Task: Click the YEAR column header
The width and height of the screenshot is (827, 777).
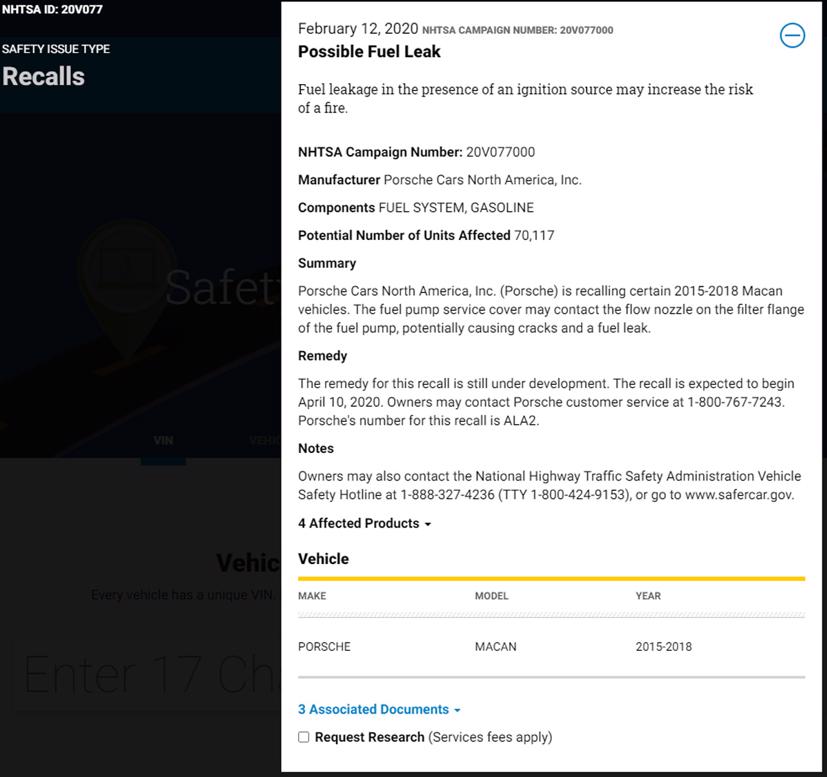Action: point(648,596)
